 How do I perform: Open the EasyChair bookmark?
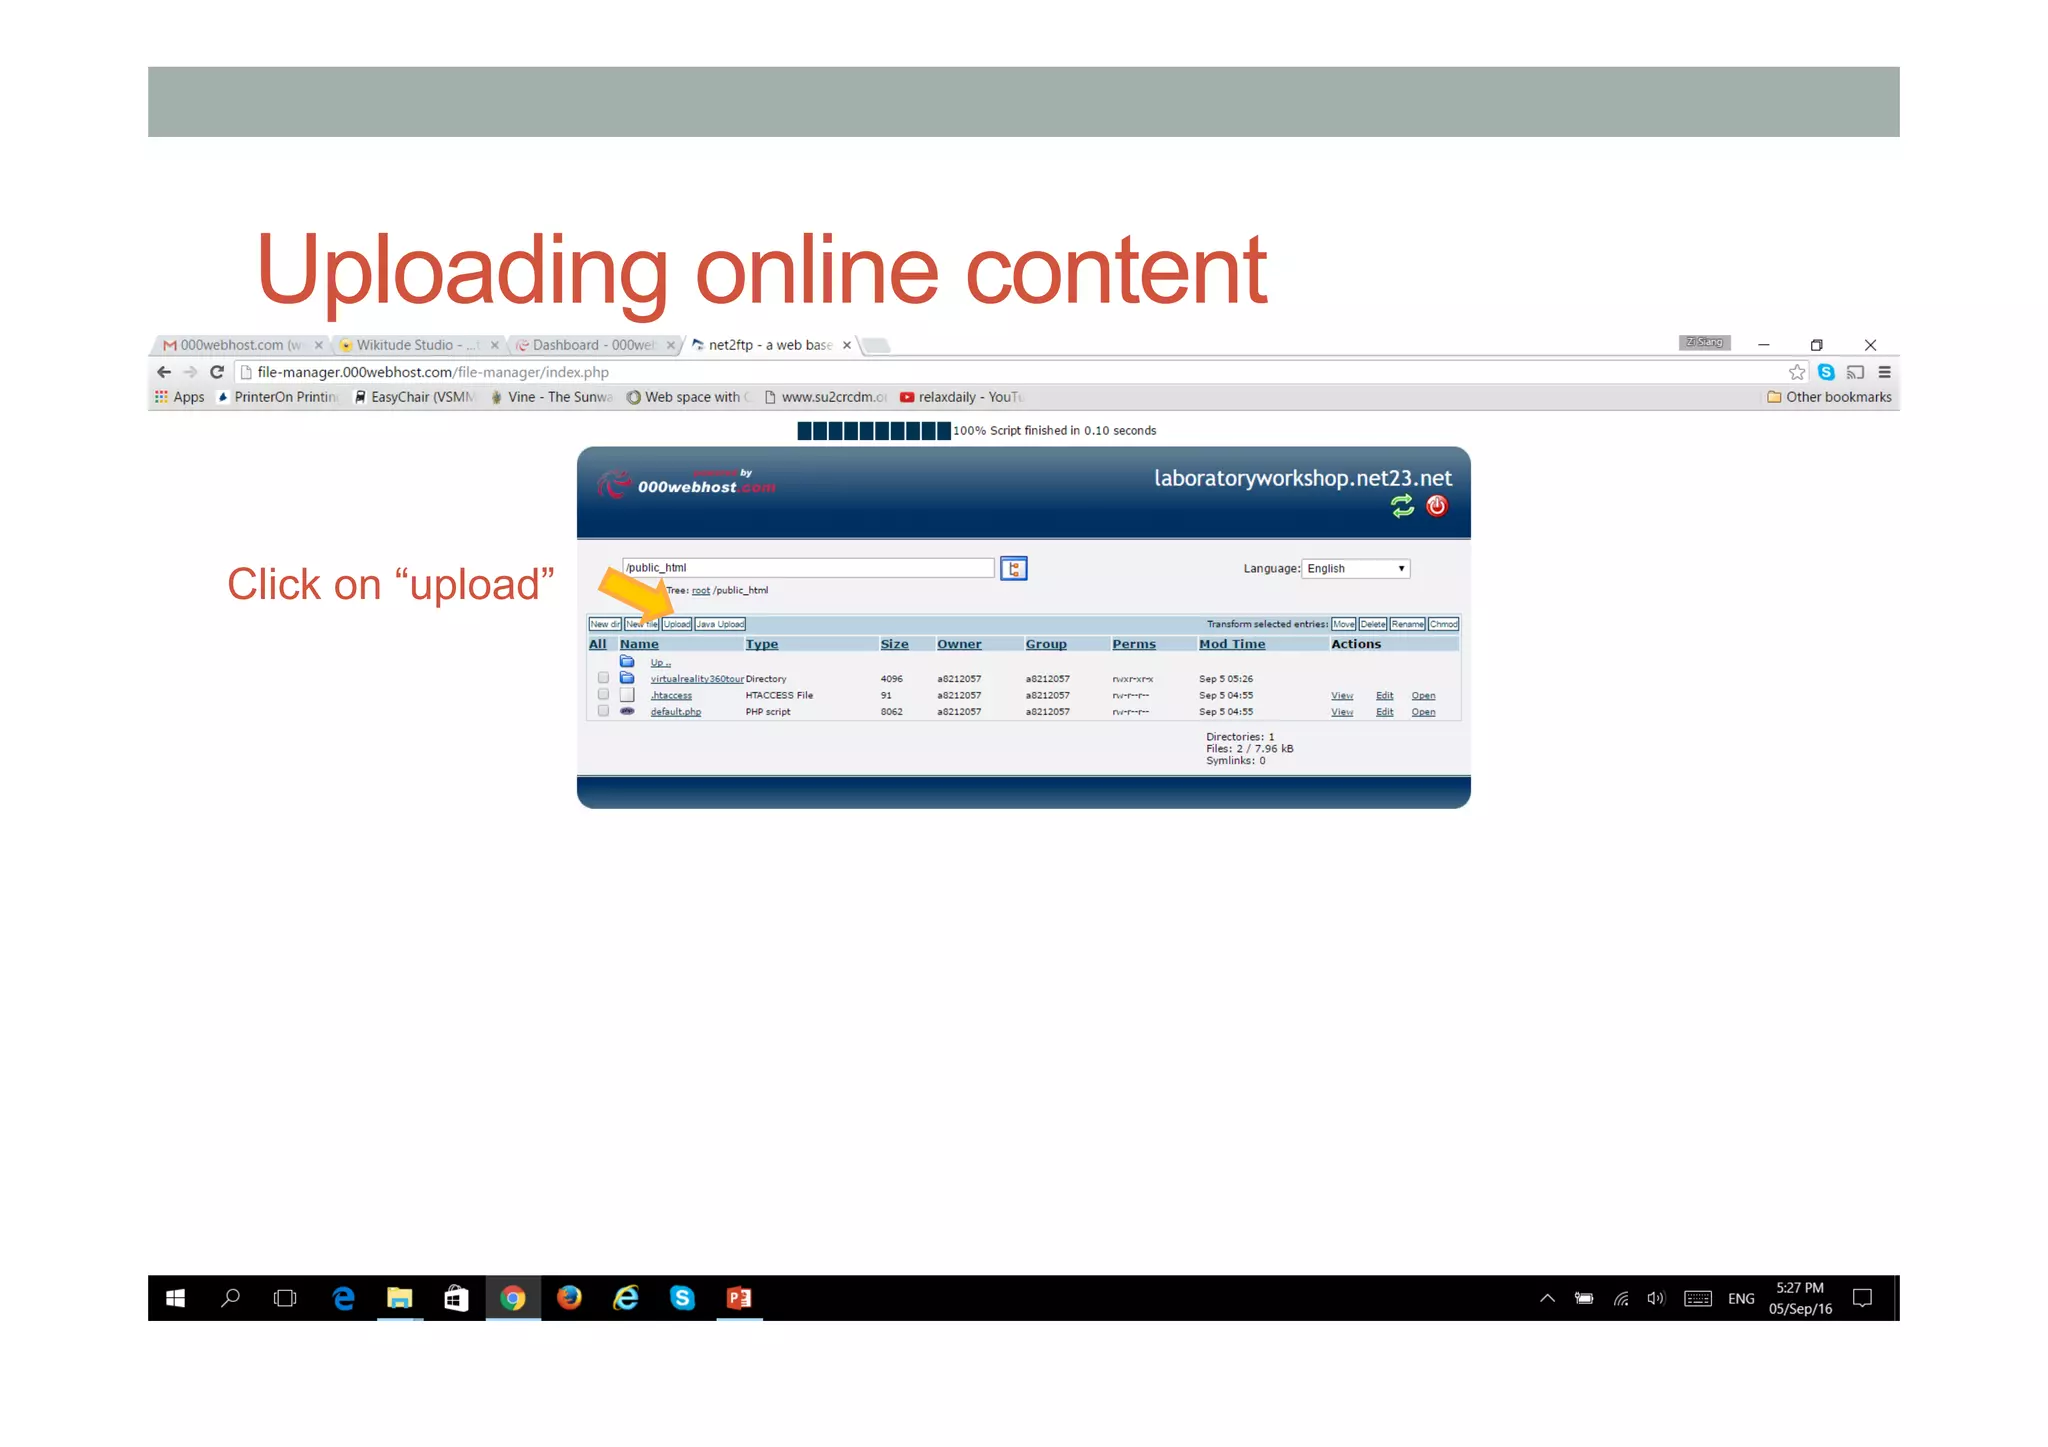click(415, 397)
